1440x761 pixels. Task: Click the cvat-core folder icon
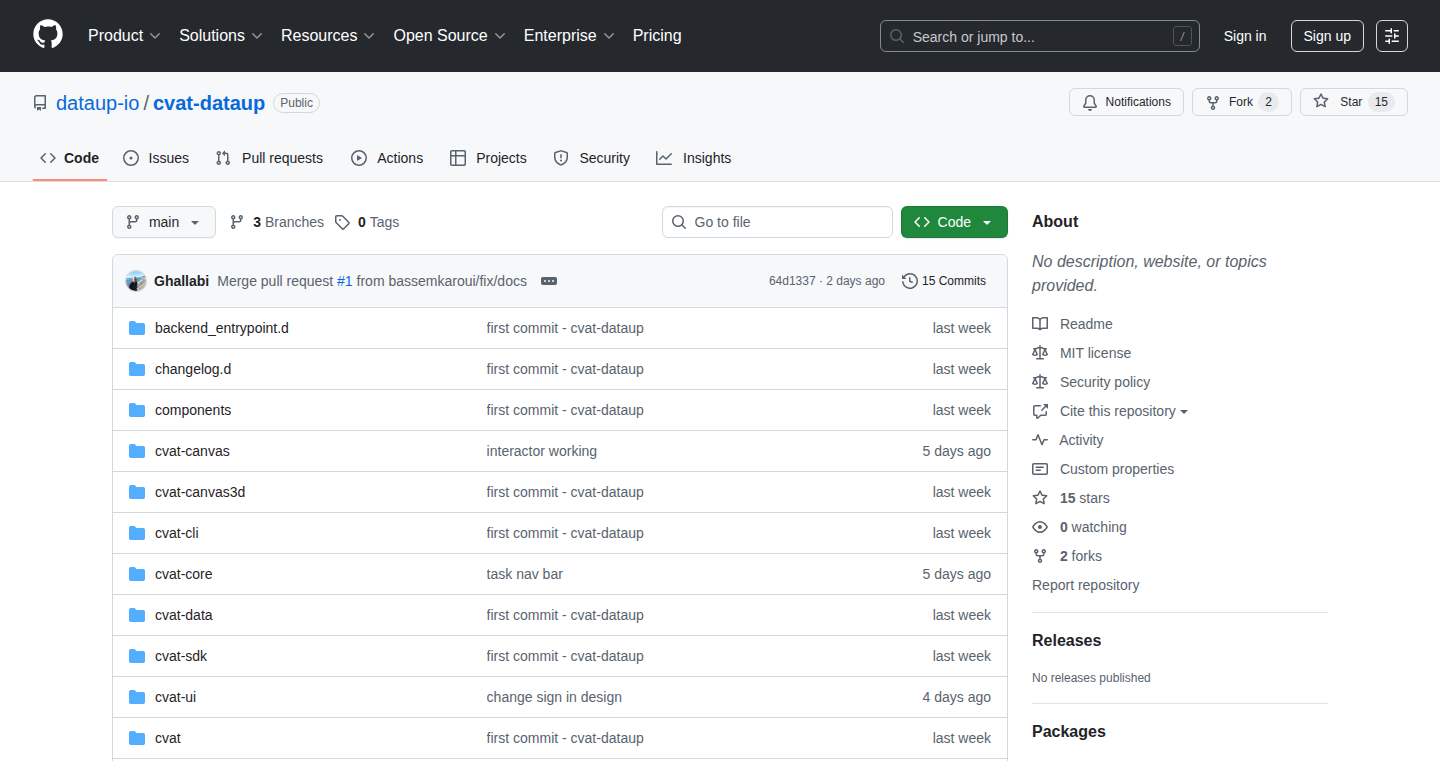click(137, 574)
